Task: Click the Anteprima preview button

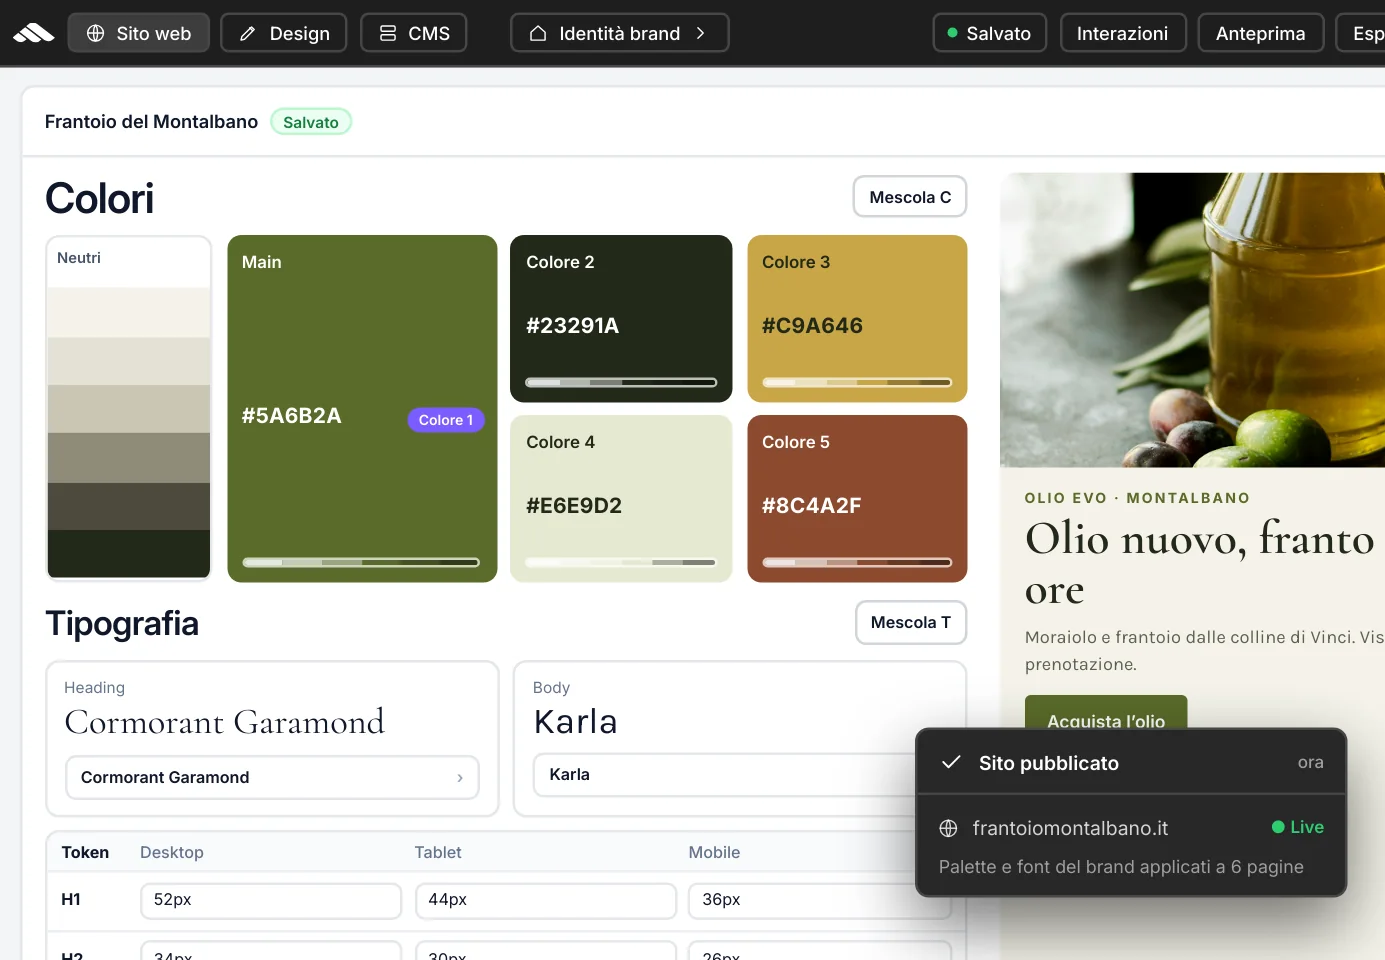Action: click(1261, 33)
